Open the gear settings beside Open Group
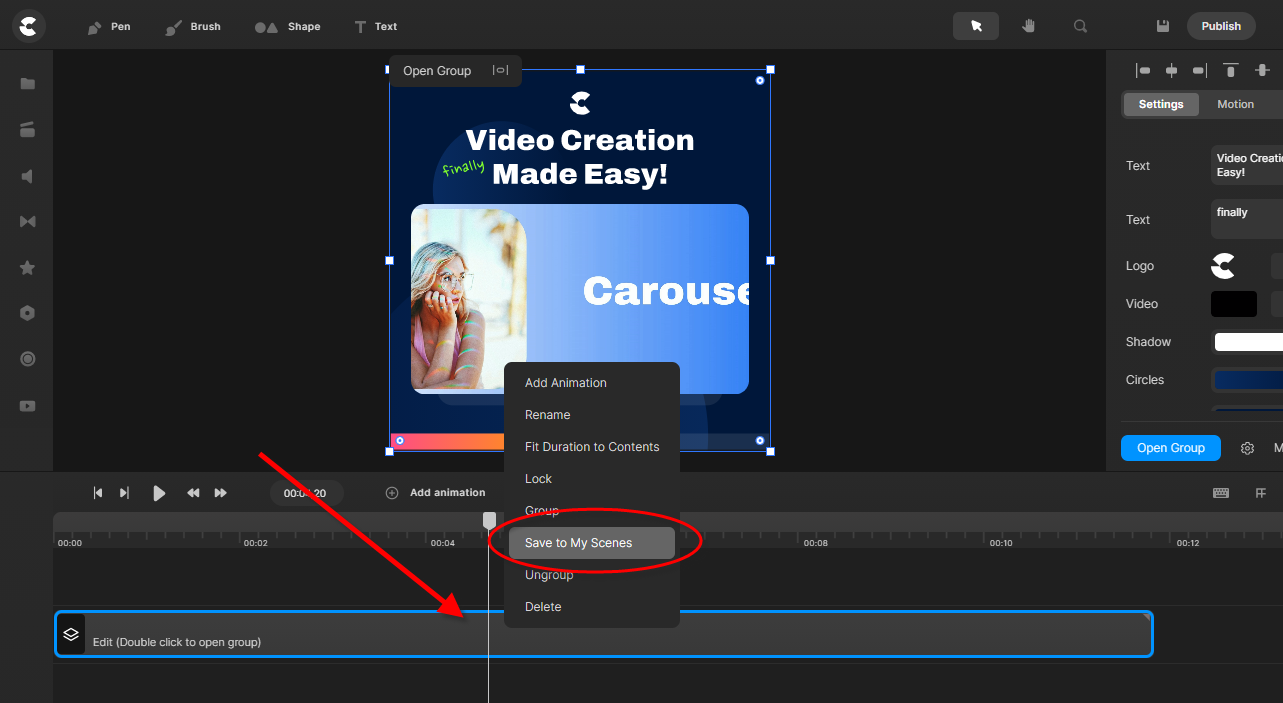 pos(1247,449)
